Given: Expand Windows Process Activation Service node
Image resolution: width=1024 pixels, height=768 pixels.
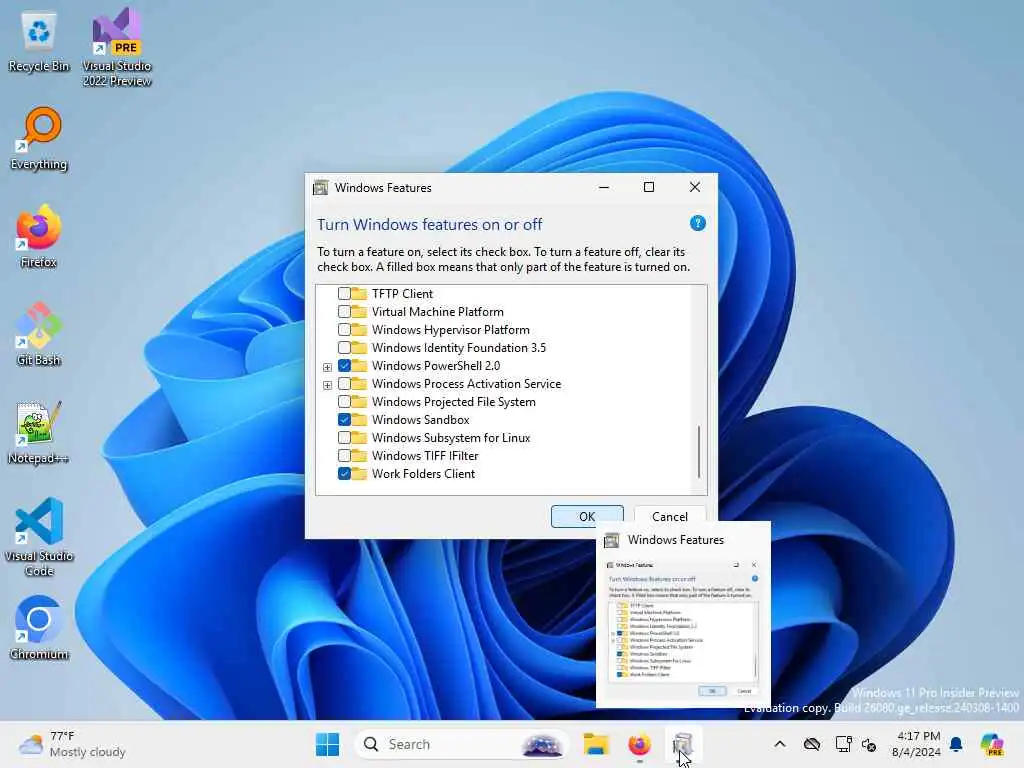Looking at the screenshot, I should pos(327,385).
